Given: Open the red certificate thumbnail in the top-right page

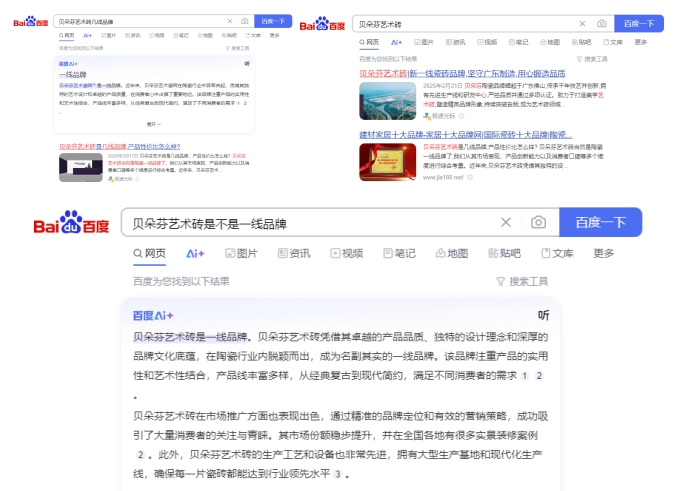Looking at the screenshot, I should (388, 162).
